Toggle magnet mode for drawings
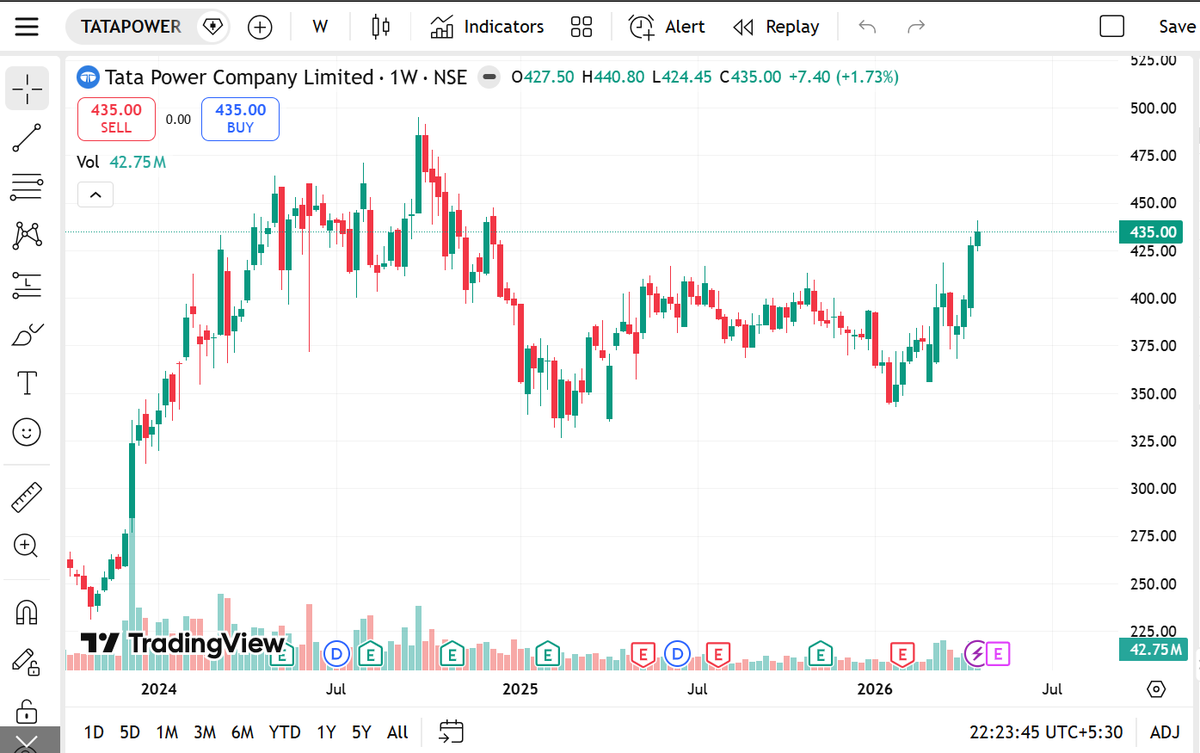Viewport: 1200px width, 753px height. point(27,611)
